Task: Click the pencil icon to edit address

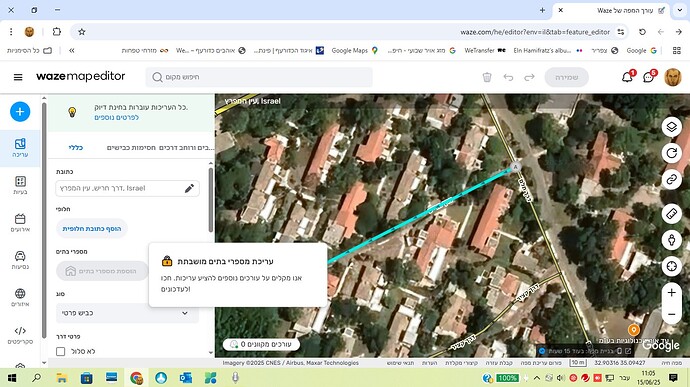Action: point(189,188)
